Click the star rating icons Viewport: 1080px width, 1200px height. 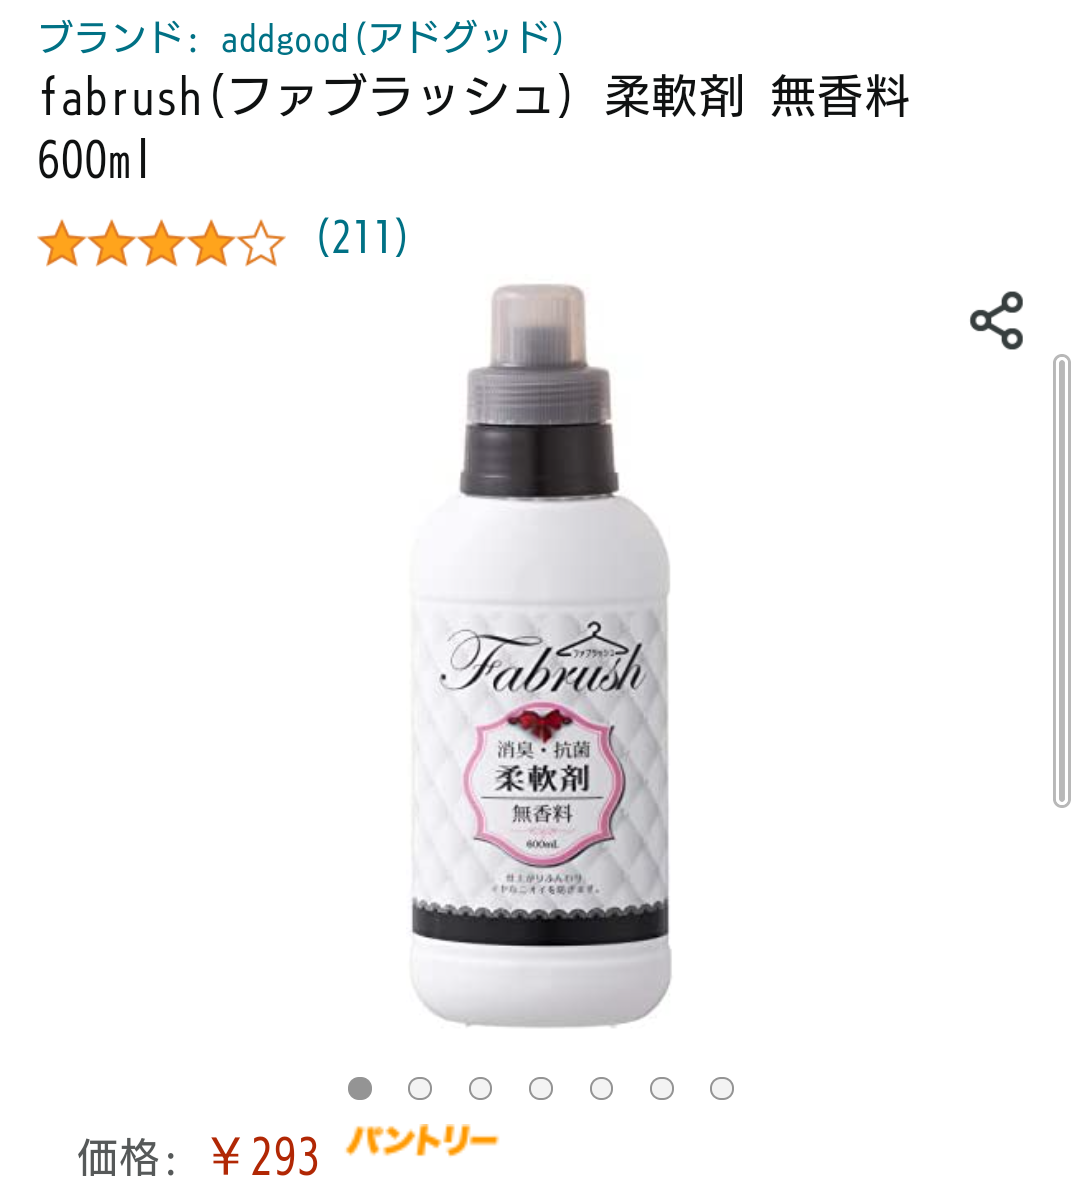click(x=161, y=244)
